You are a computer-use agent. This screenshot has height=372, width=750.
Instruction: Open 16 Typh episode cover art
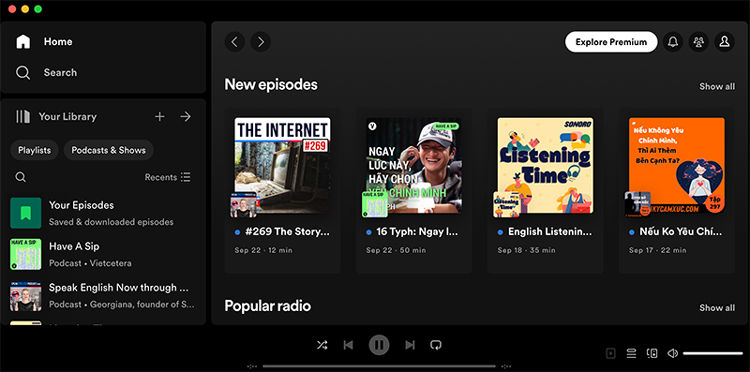click(414, 165)
